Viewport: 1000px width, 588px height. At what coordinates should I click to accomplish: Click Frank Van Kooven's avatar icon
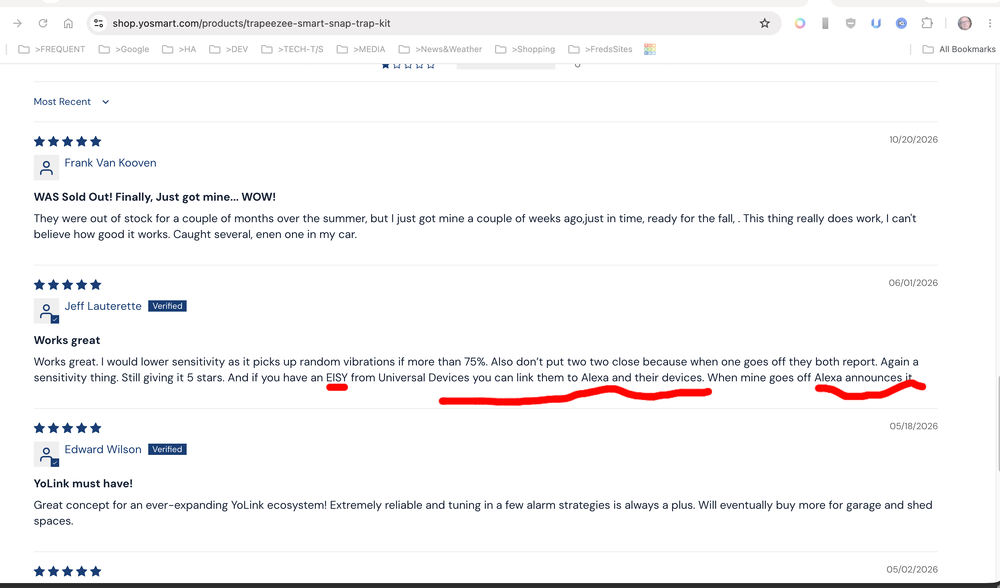pyautogui.click(x=46, y=168)
